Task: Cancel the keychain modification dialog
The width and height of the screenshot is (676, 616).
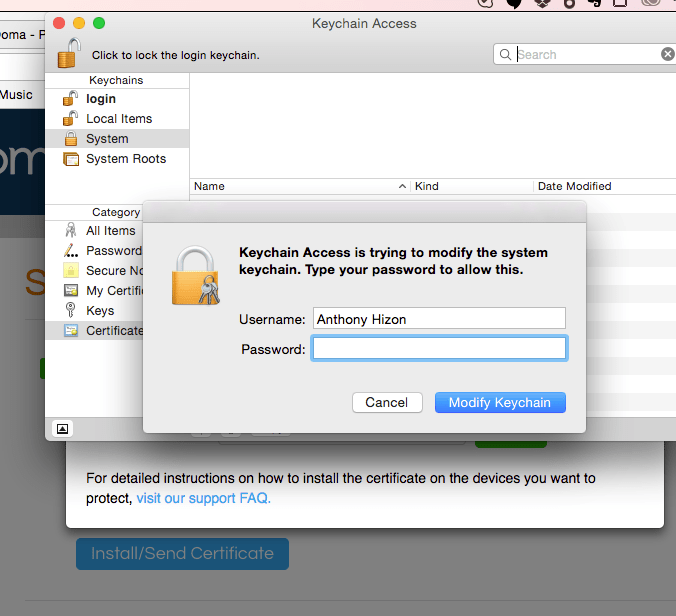Action: [387, 402]
